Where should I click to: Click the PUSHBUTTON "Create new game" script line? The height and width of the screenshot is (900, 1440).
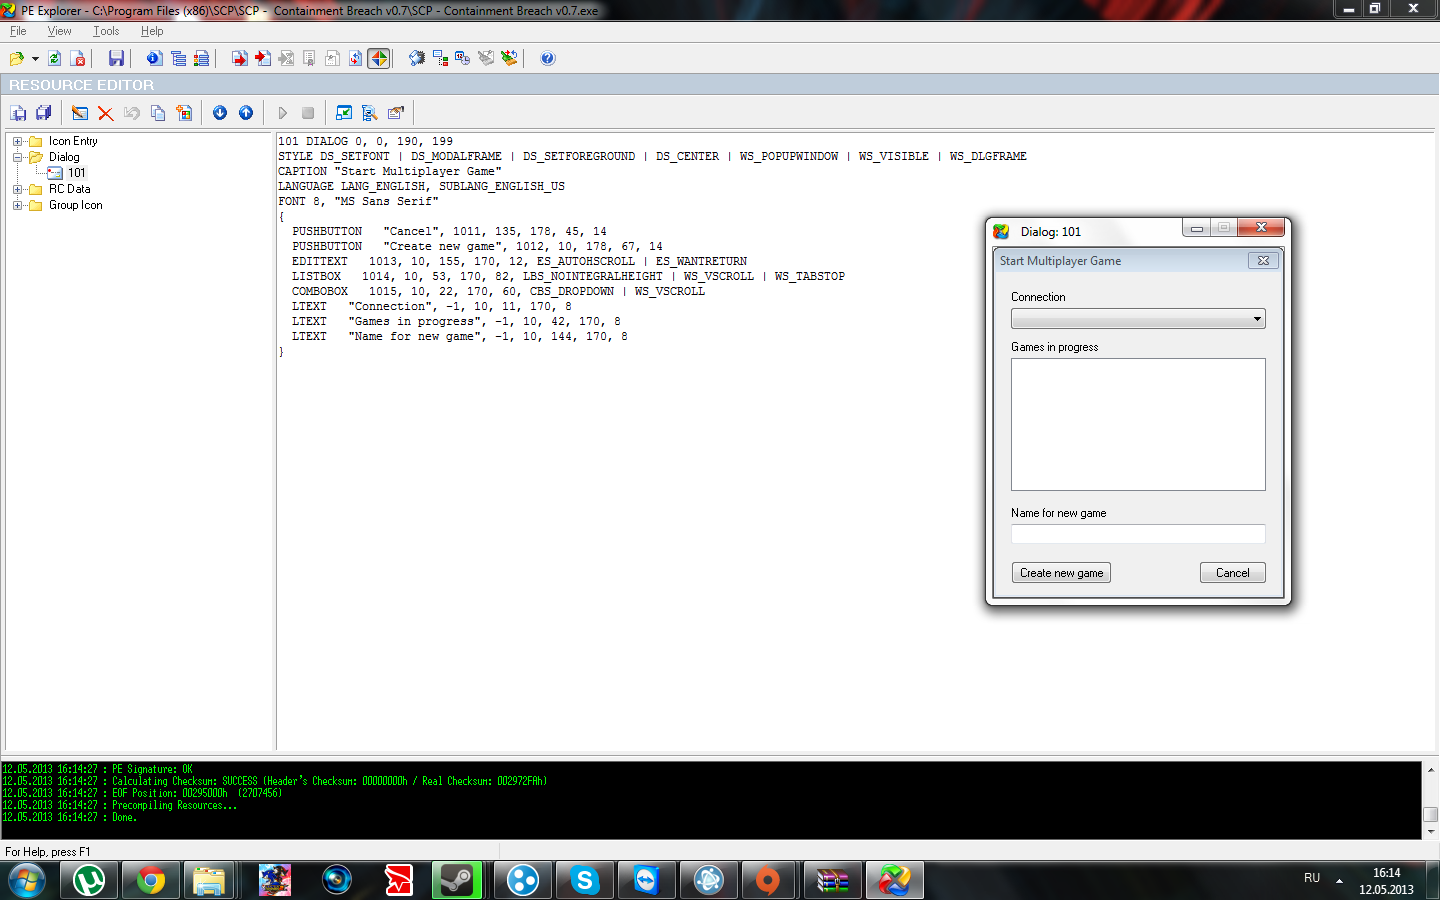(x=477, y=246)
